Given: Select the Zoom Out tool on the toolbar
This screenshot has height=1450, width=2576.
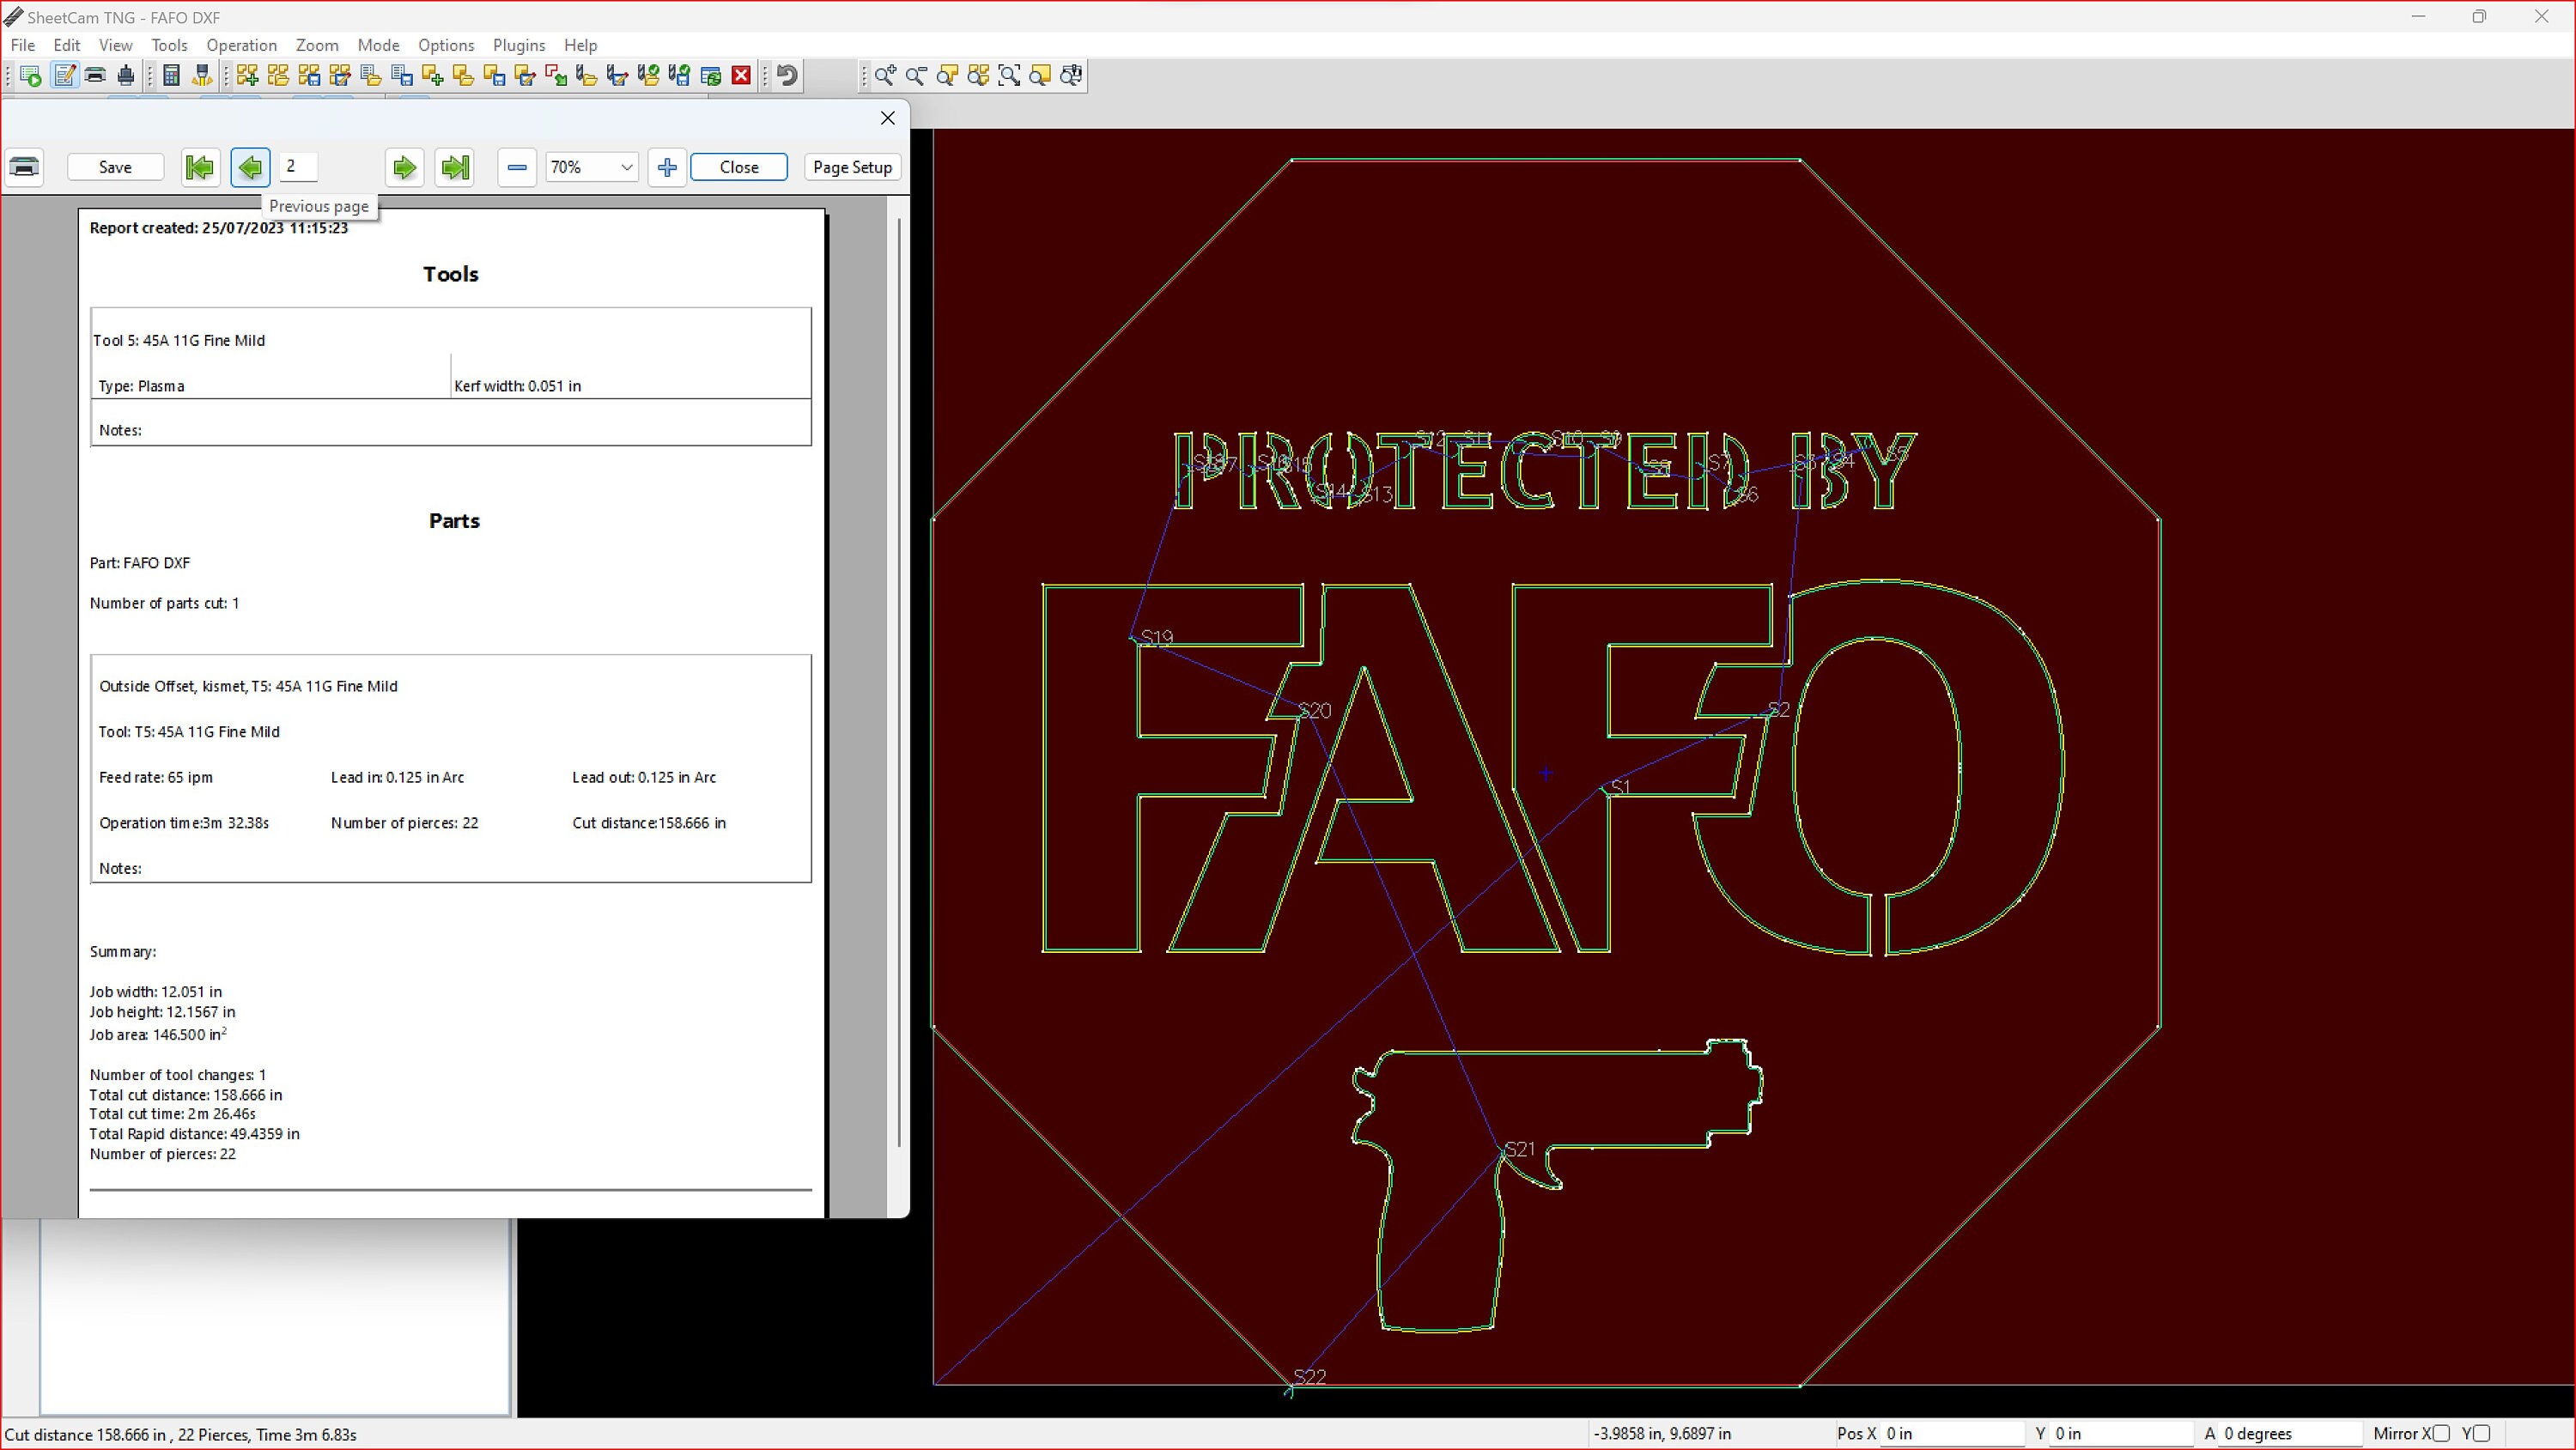Looking at the screenshot, I should pyautogui.click(x=916, y=75).
